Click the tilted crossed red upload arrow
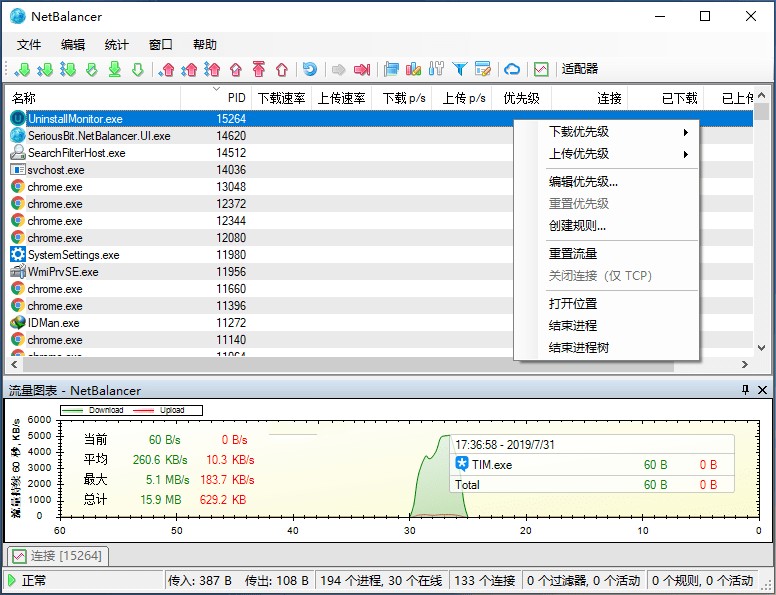The image size is (776, 595). (x=236, y=69)
